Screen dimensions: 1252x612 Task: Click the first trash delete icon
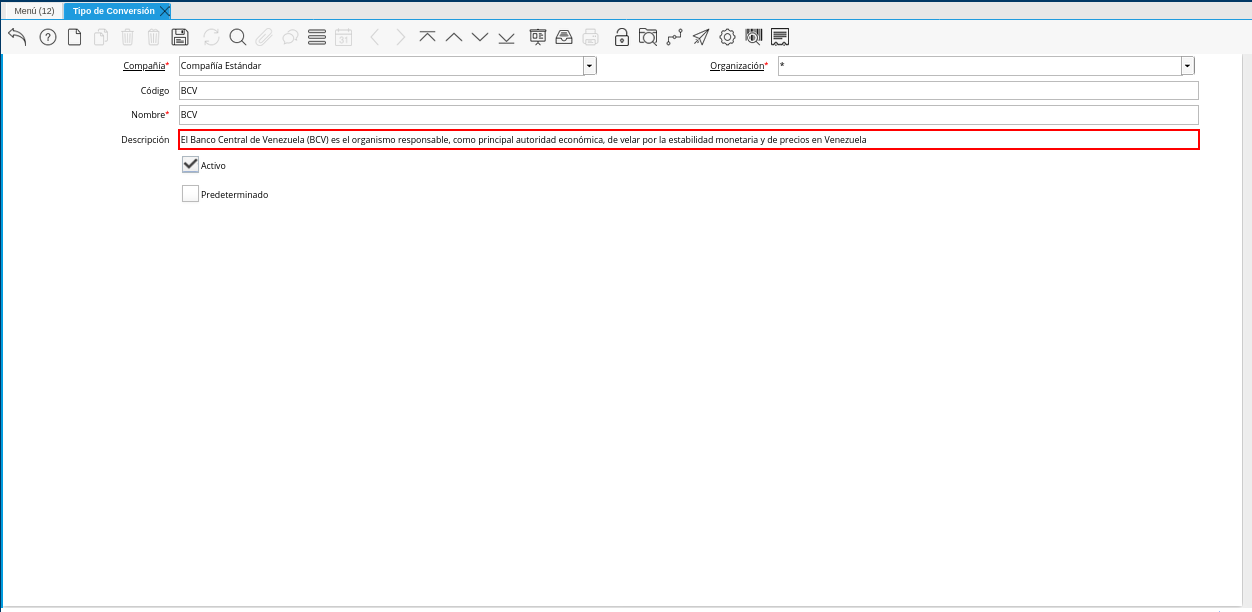pyautogui.click(x=127, y=37)
